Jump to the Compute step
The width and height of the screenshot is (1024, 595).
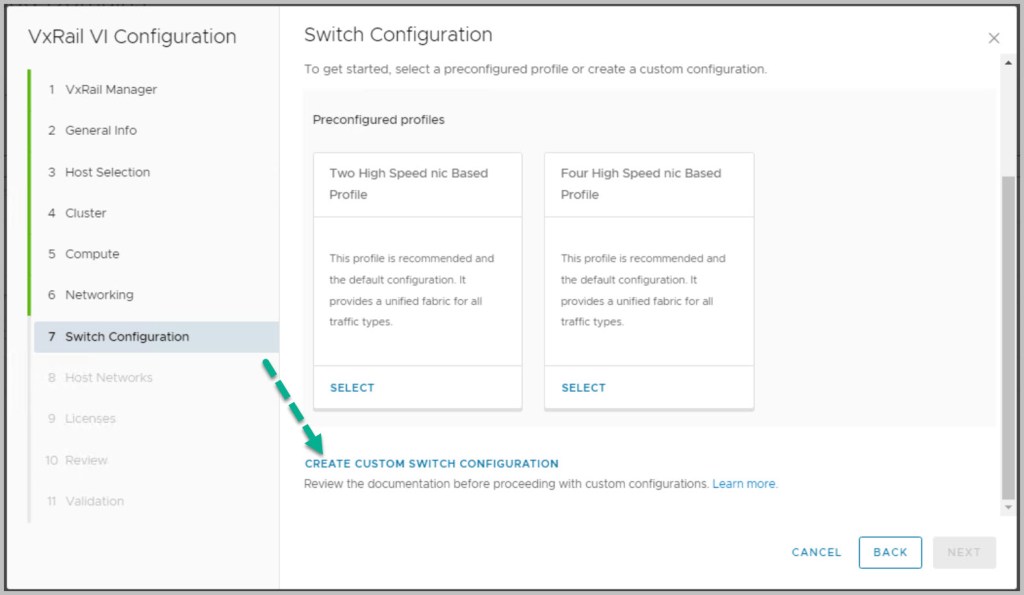tap(92, 254)
